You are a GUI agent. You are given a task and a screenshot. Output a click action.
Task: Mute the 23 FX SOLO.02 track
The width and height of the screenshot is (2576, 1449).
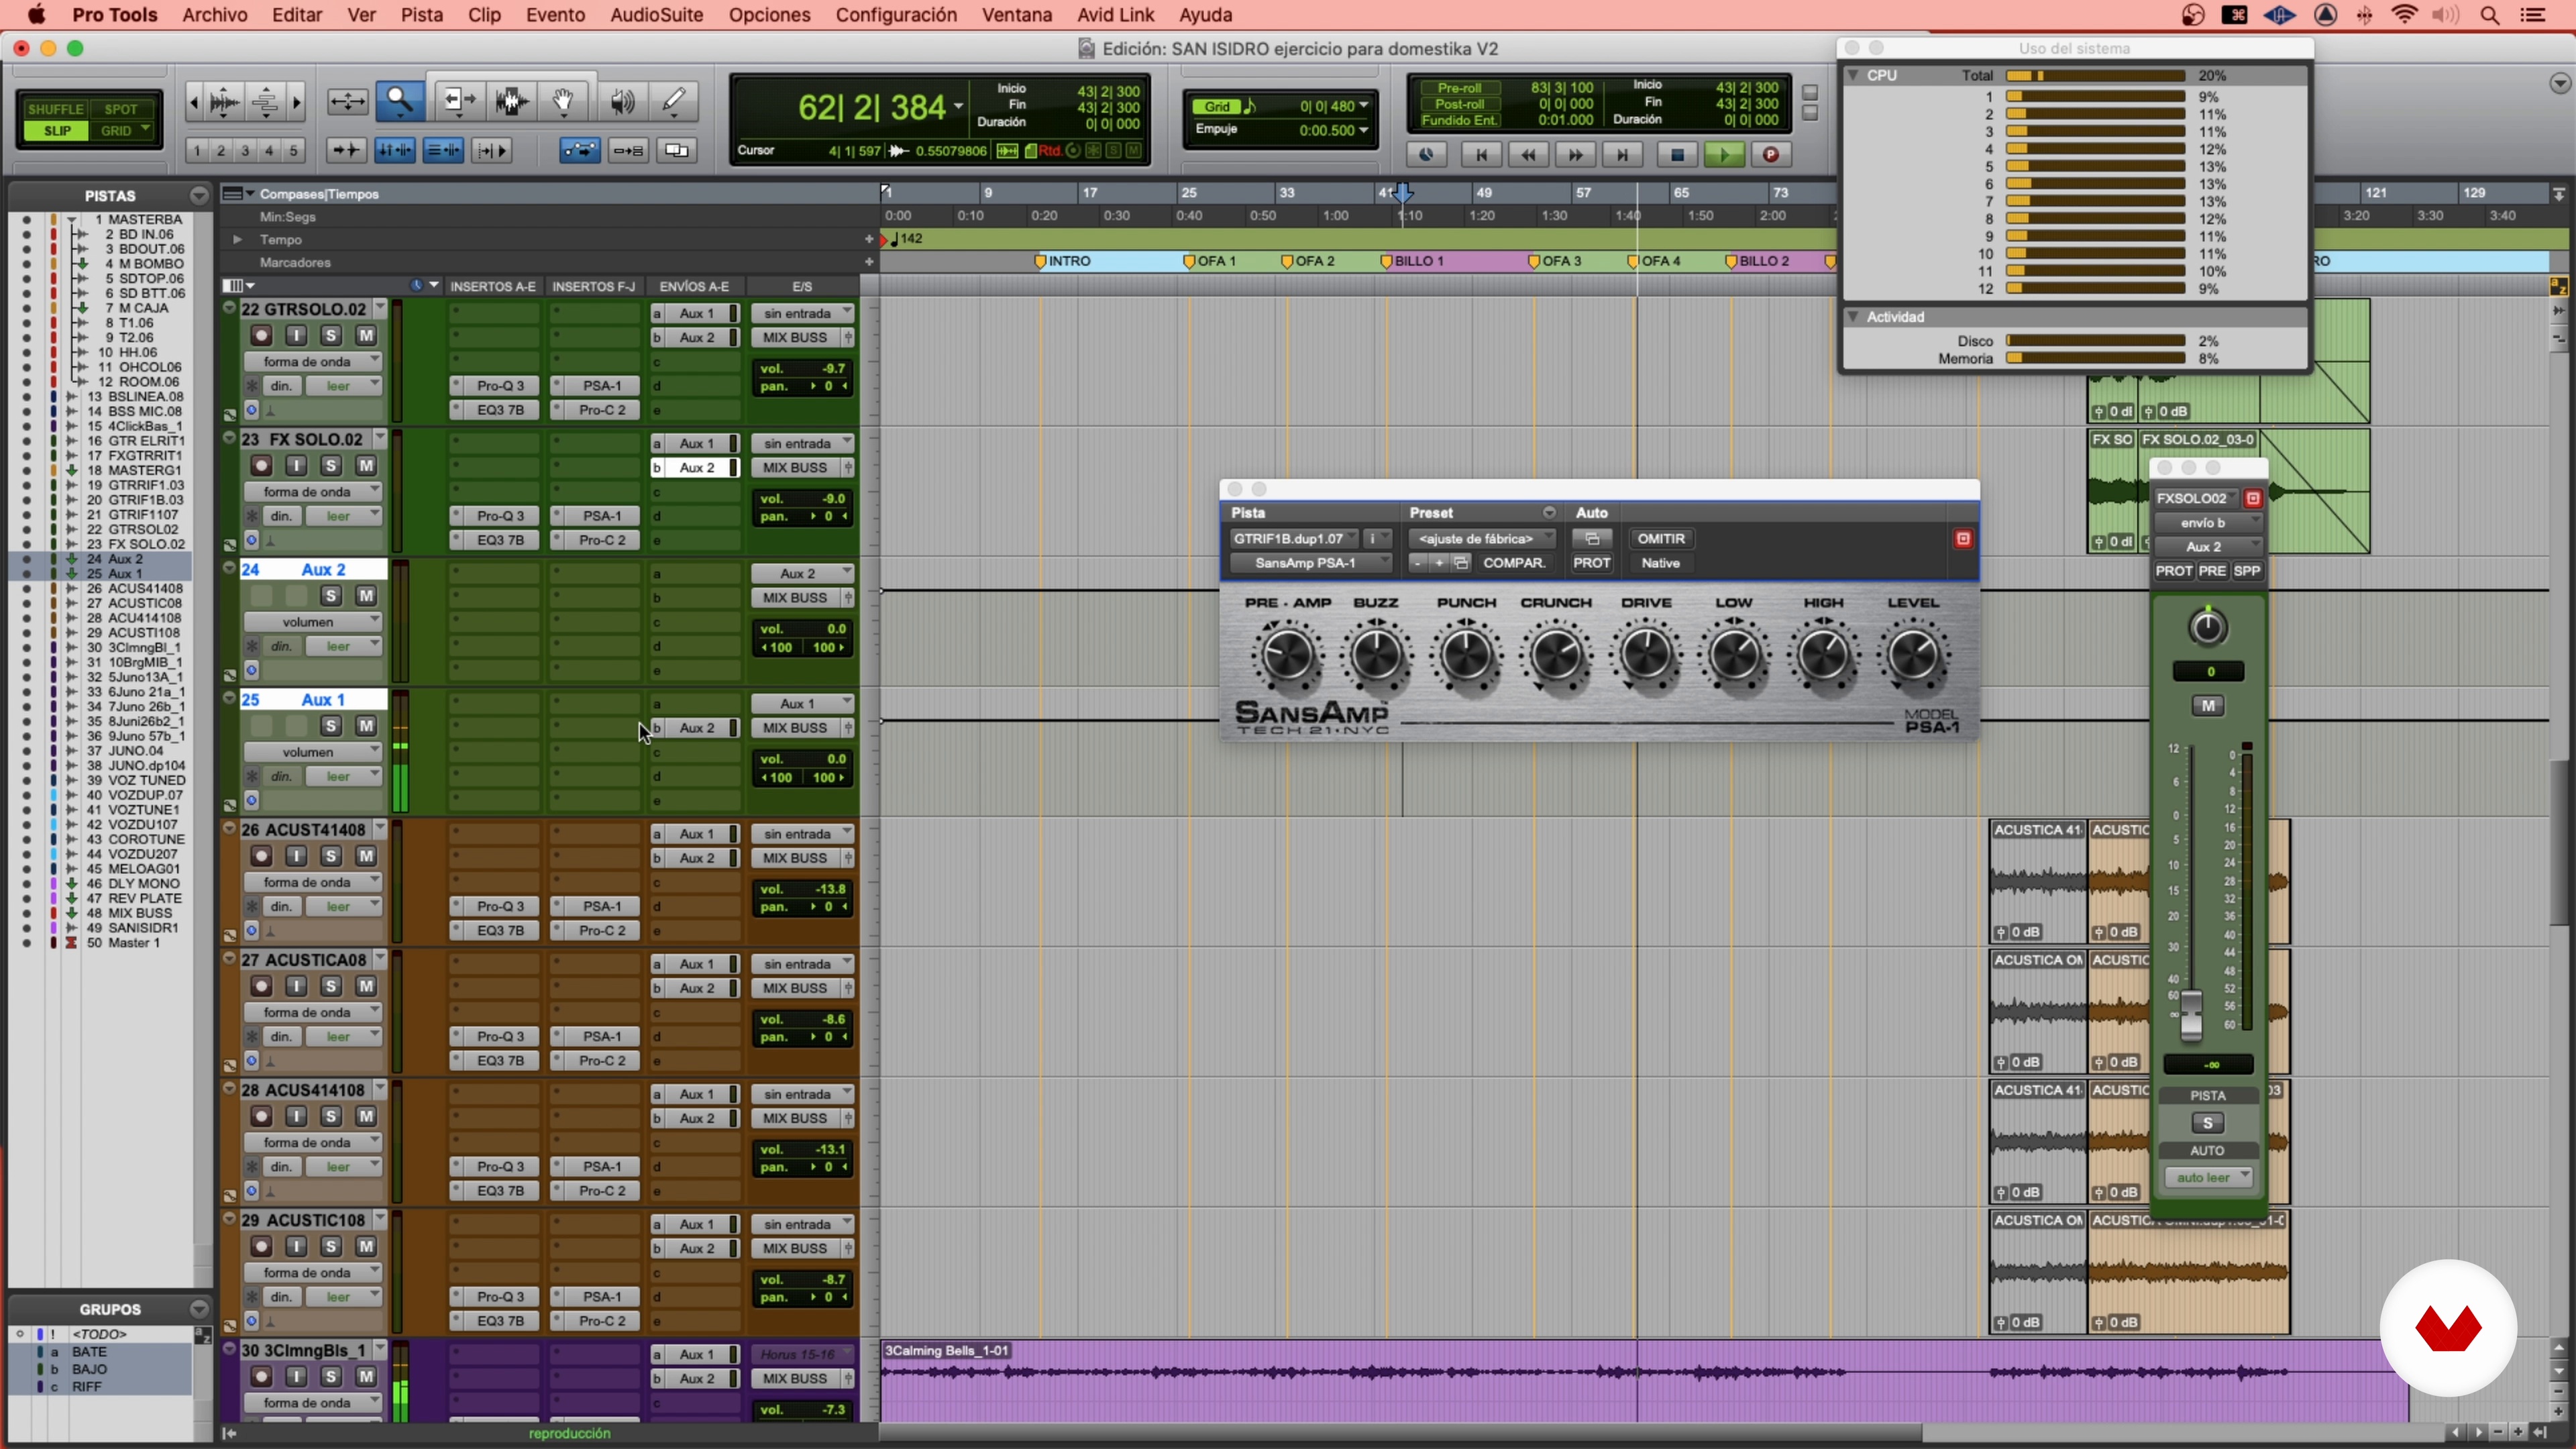(x=366, y=466)
